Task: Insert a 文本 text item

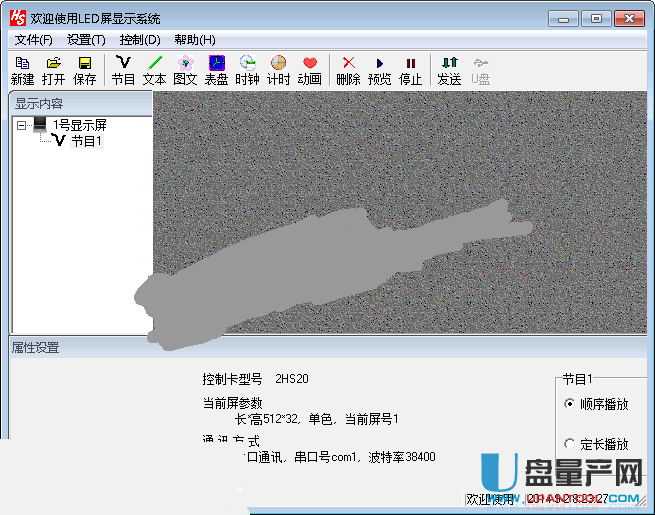Action: [154, 70]
